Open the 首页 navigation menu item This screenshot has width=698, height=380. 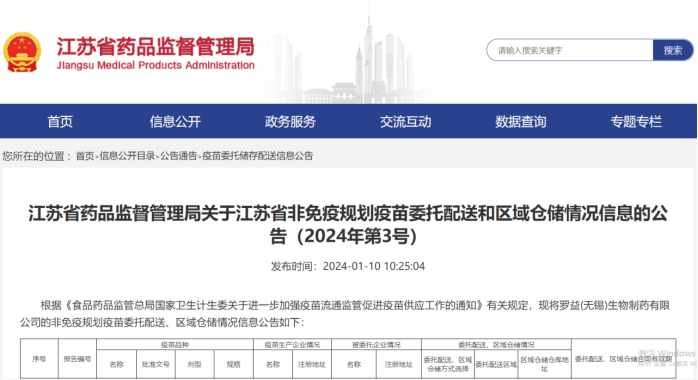[x=60, y=121]
